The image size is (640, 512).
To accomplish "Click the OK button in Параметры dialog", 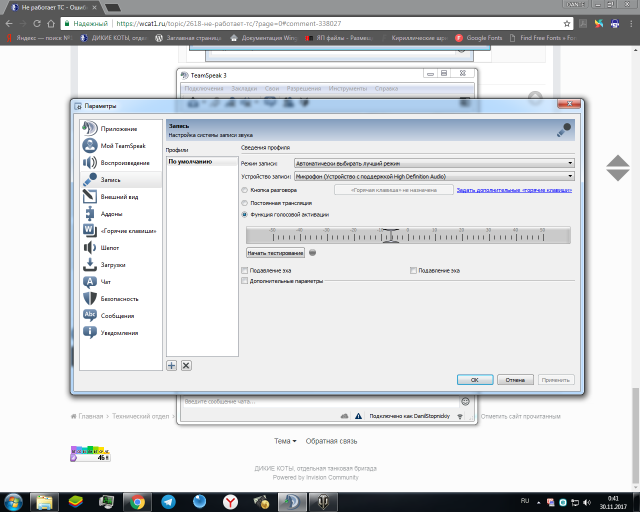I will coord(474,380).
